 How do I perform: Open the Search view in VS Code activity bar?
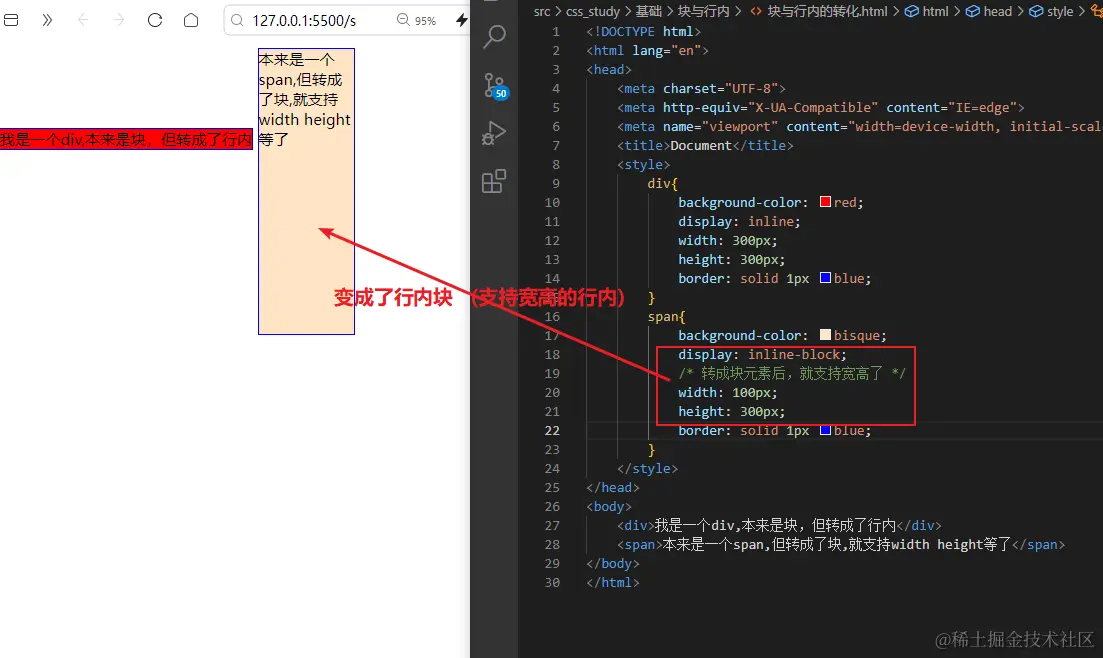495,37
